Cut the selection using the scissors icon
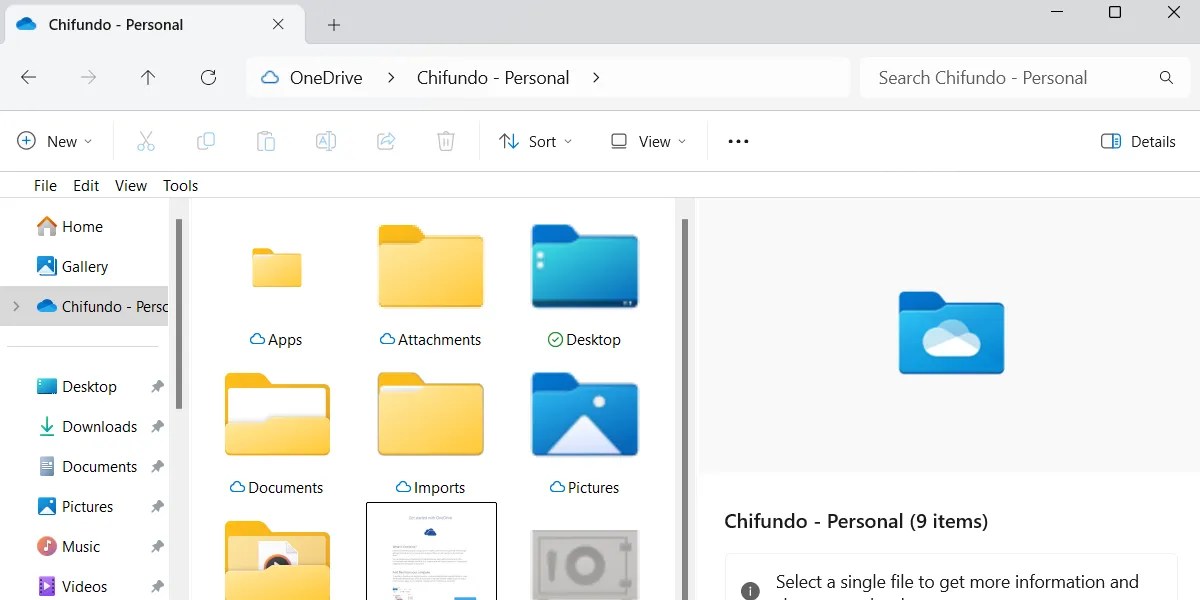 pyautogui.click(x=146, y=141)
